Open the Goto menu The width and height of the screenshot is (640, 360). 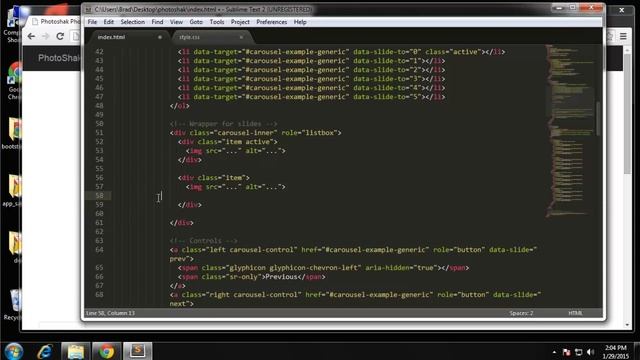point(196,22)
